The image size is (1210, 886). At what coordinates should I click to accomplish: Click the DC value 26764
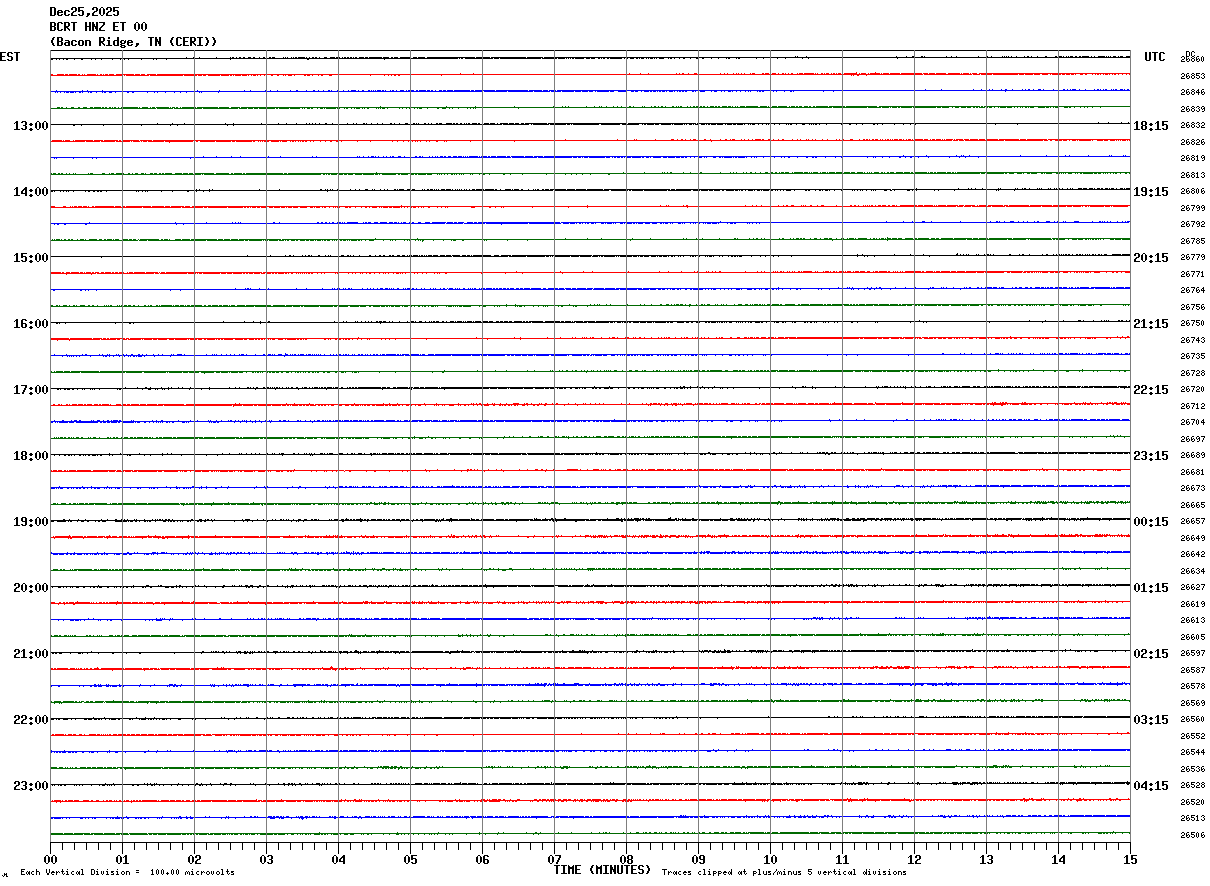(x=1192, y=290)
